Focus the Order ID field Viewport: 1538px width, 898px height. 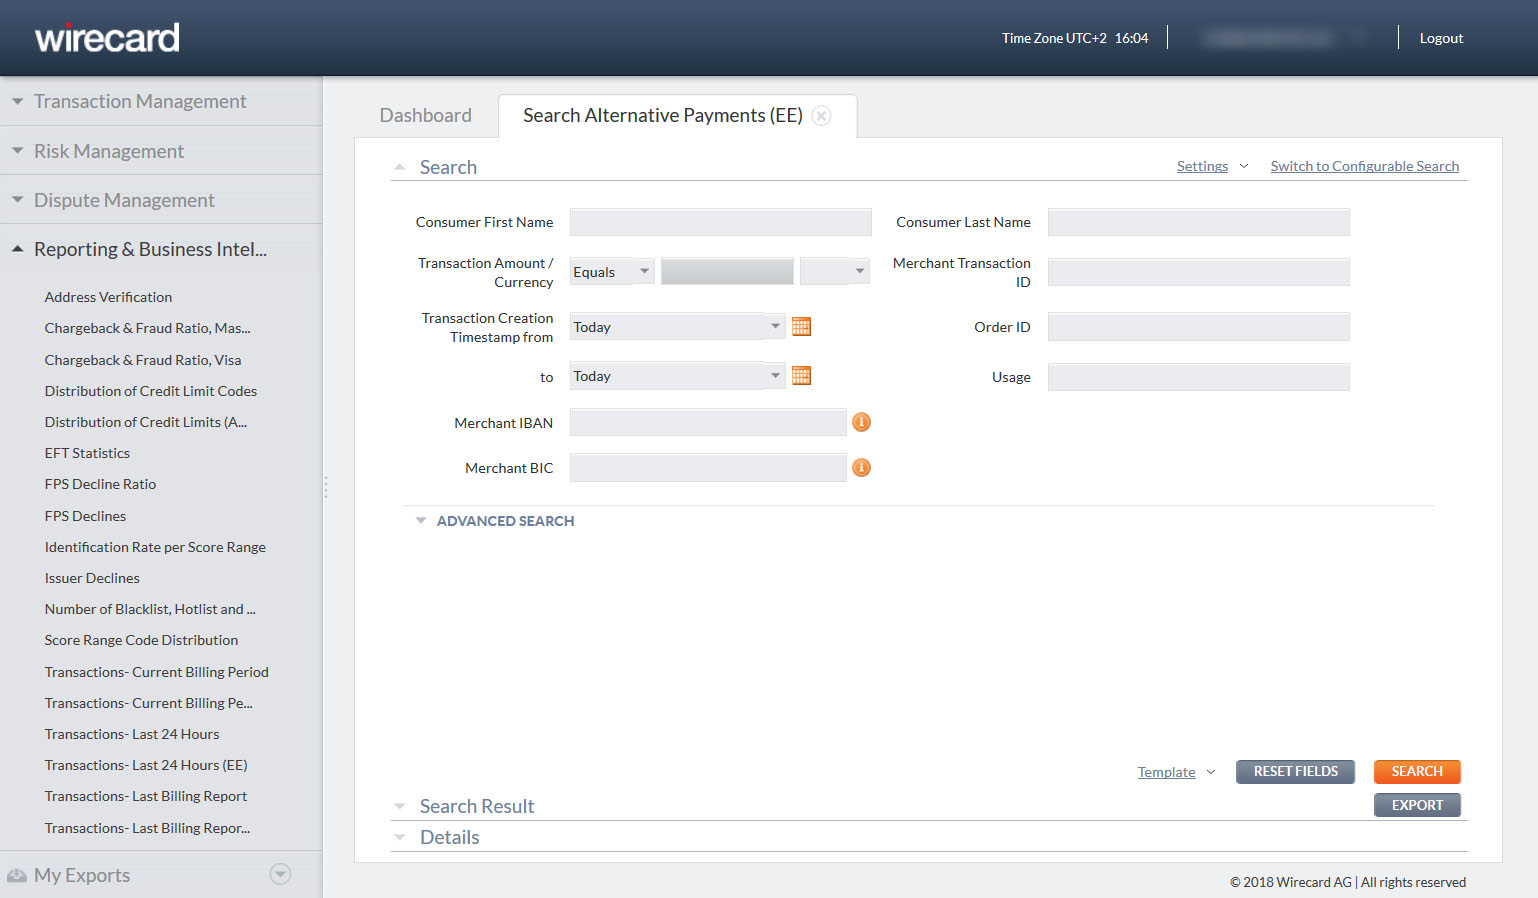pos(1199,326)
